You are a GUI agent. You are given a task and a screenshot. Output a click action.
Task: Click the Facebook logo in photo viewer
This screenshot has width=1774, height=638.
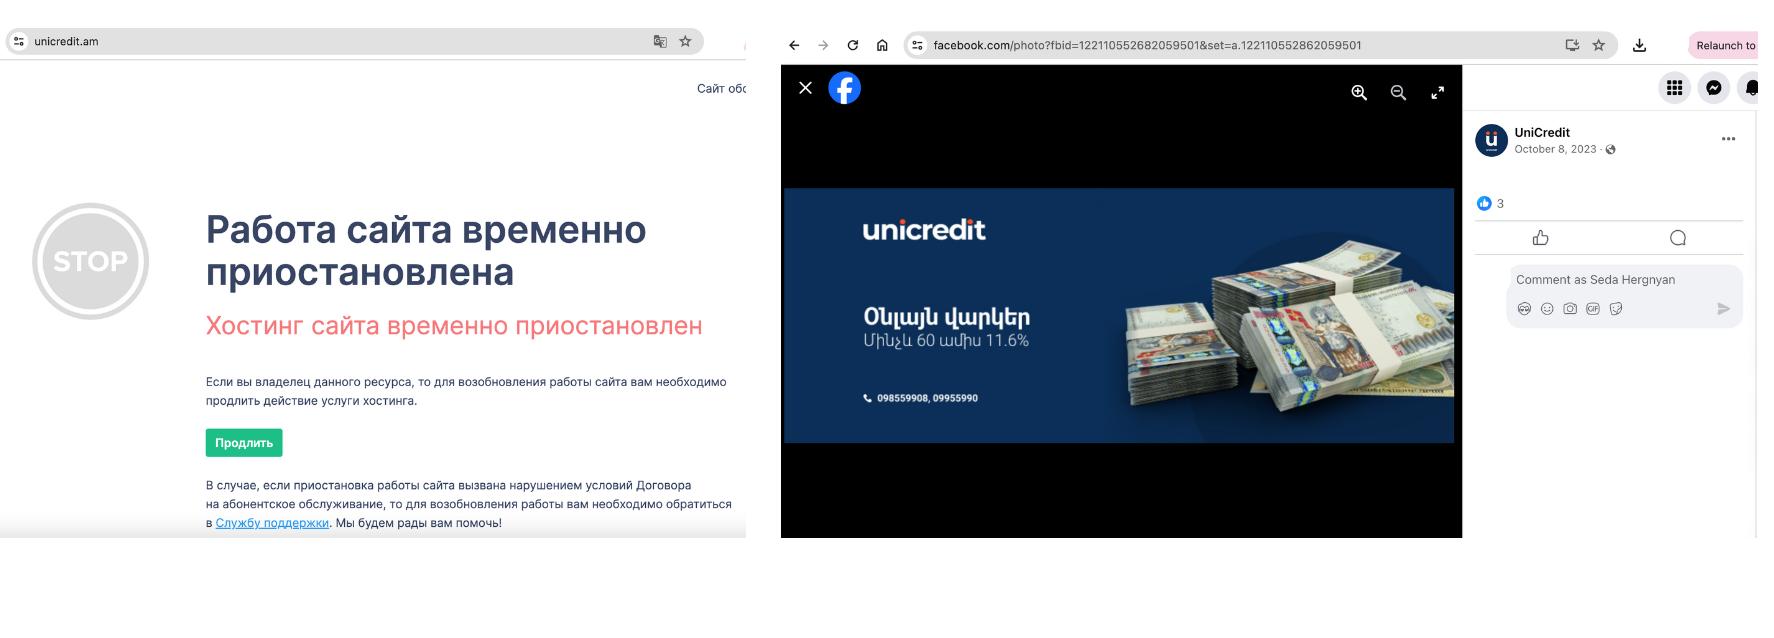845,88
